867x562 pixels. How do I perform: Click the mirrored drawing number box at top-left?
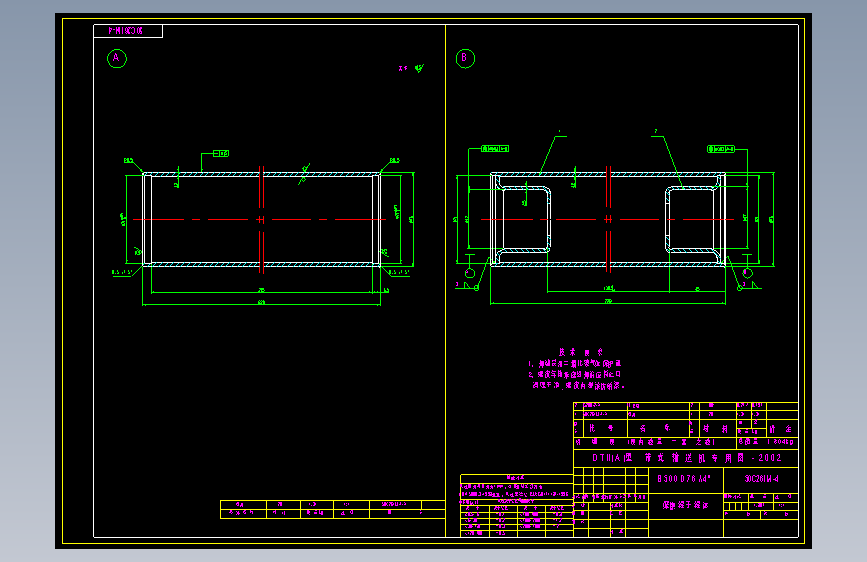click(128, 31)
